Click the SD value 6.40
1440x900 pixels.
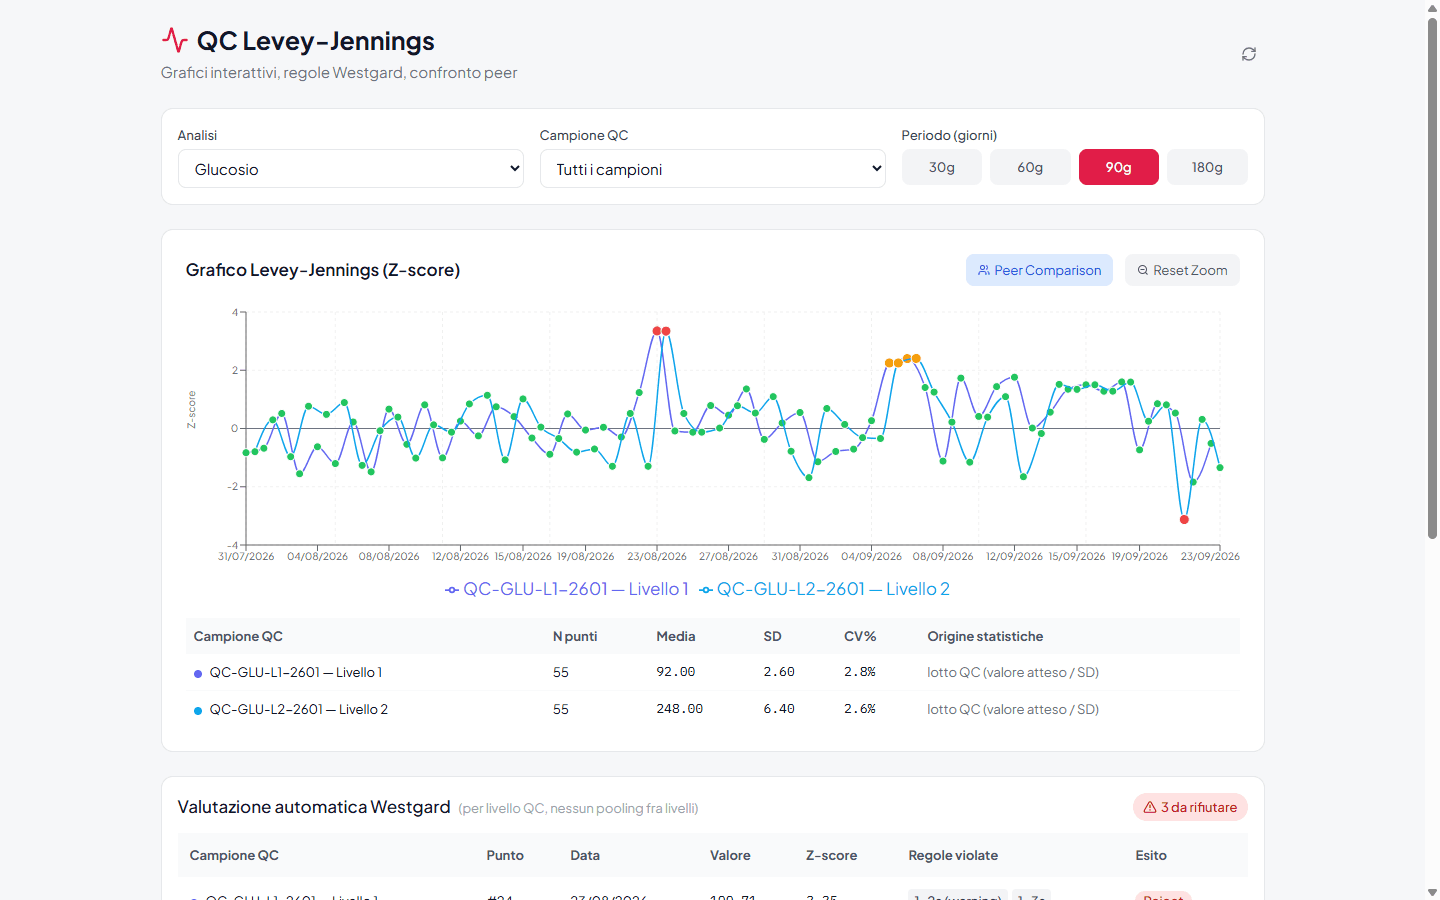click(779, 709)
